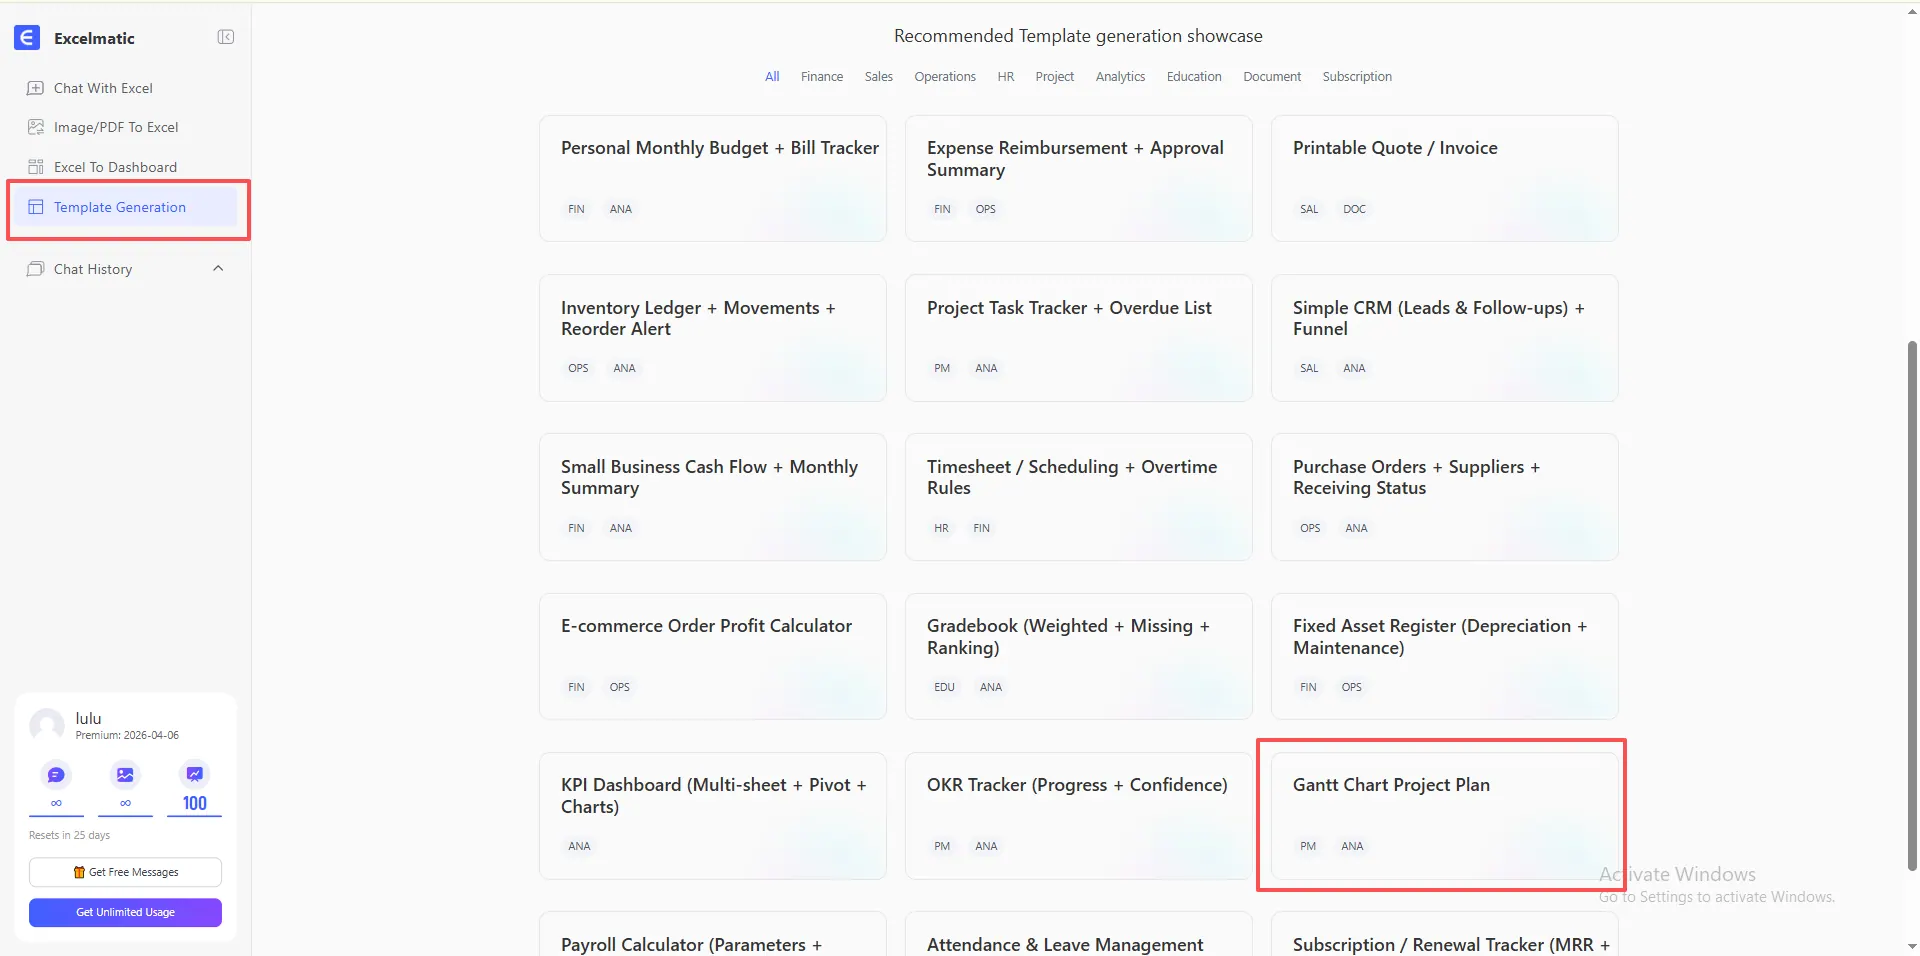This screenshot has width=1920, height=956.
Task: Open OKR Tracker Progress + Confidence template
Action: [x=1079, y=816]
